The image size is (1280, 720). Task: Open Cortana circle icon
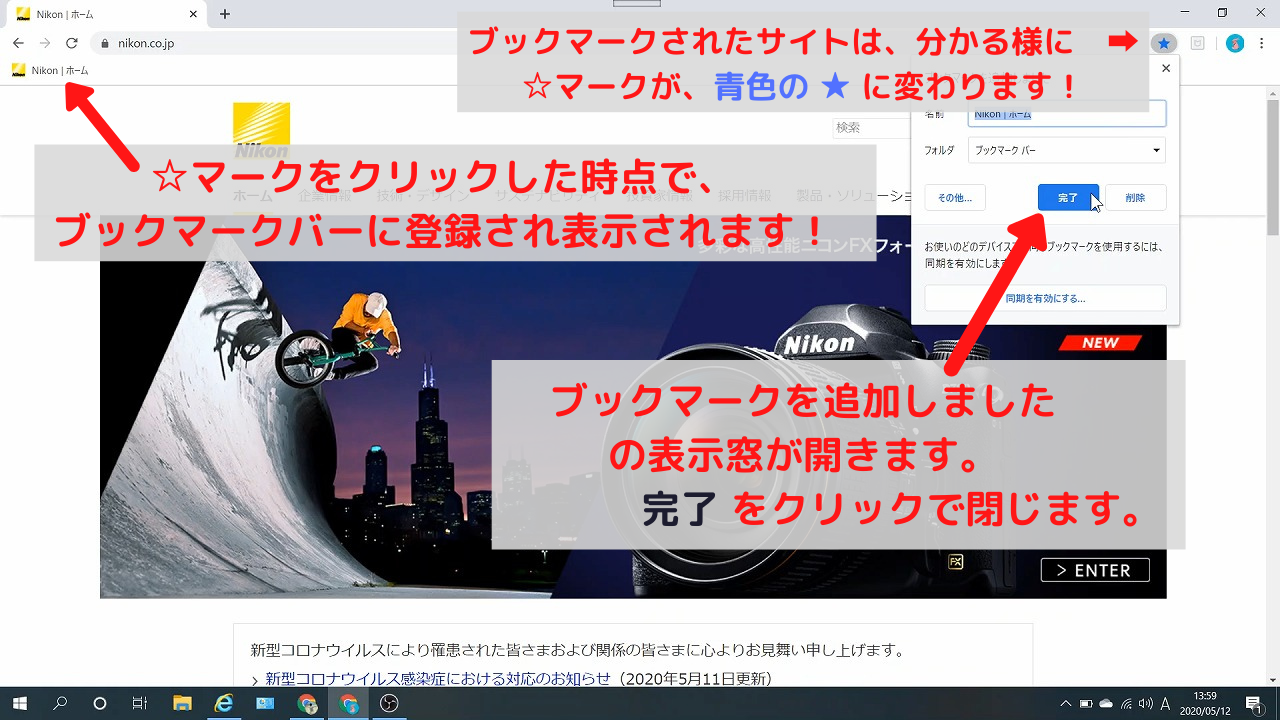(x=100, y=703)
